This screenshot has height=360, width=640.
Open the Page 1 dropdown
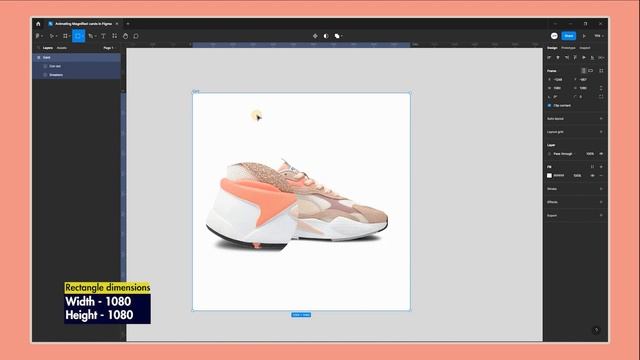pyautogui.click(x=109, y=48)
